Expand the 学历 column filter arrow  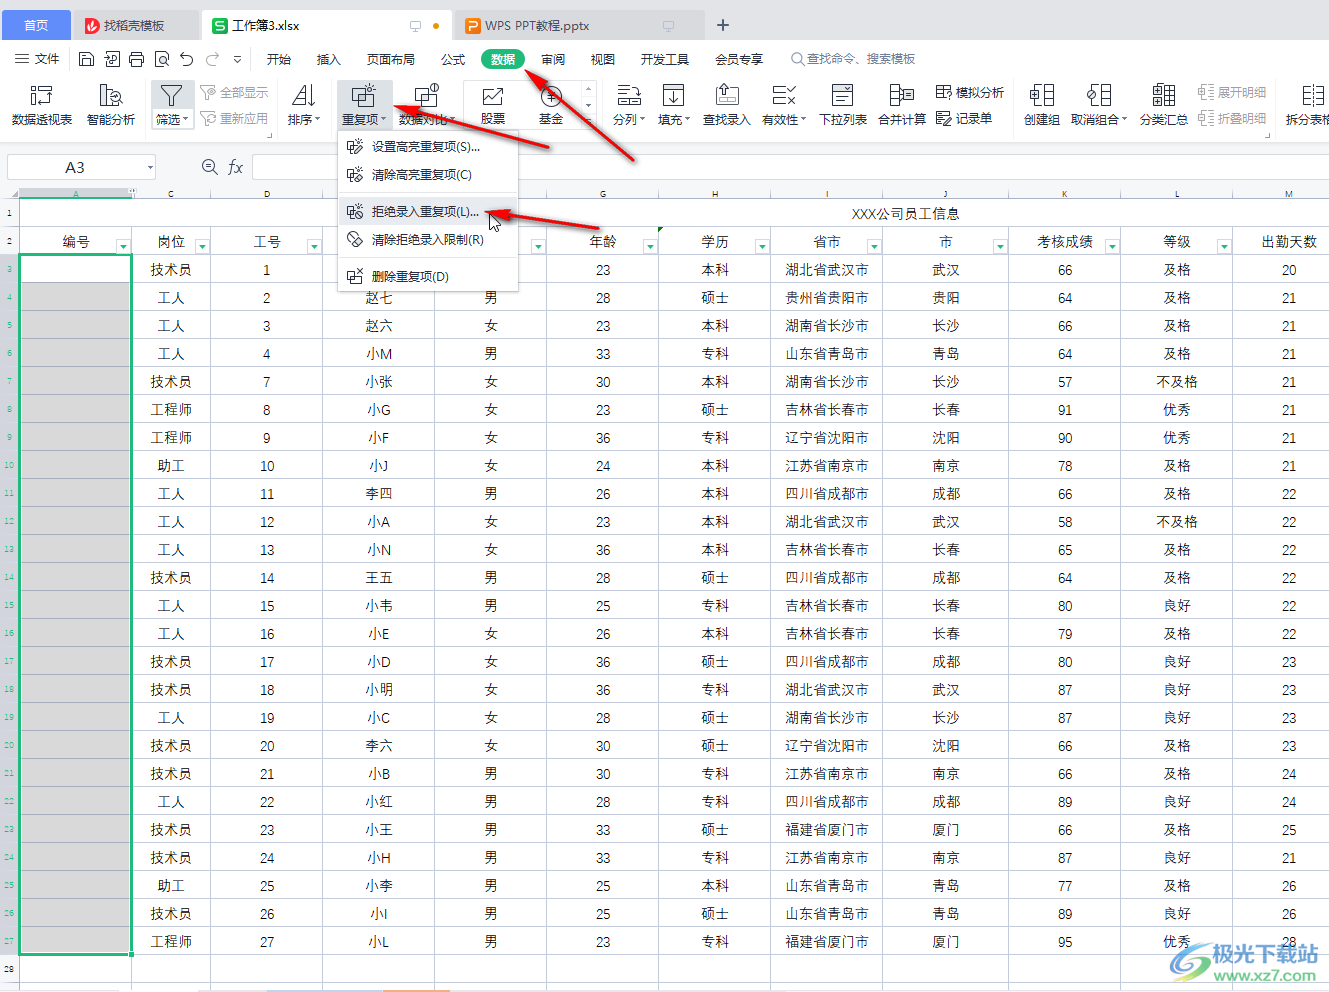(x=762, y=246)
